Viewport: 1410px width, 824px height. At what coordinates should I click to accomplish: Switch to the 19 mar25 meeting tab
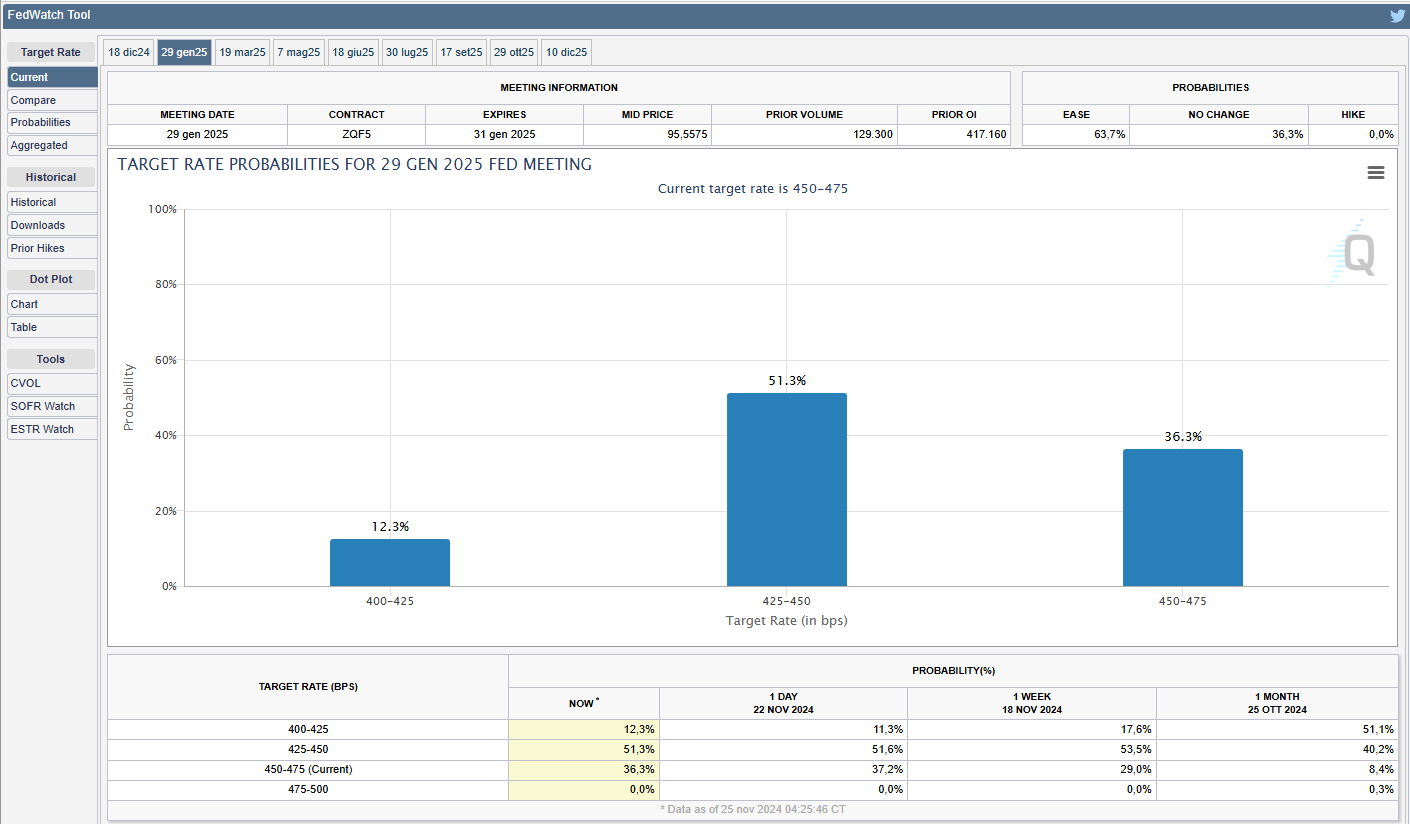pos(242,52)
